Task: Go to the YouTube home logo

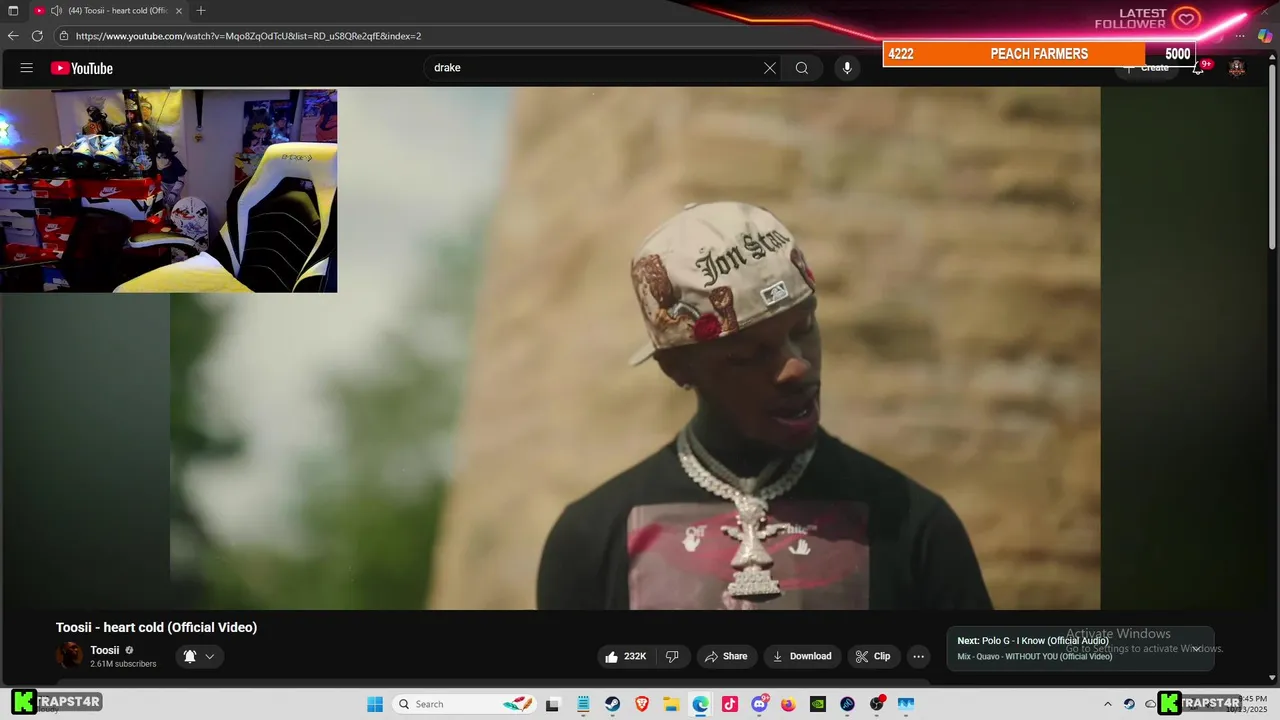Action: (x=82, y=68)
